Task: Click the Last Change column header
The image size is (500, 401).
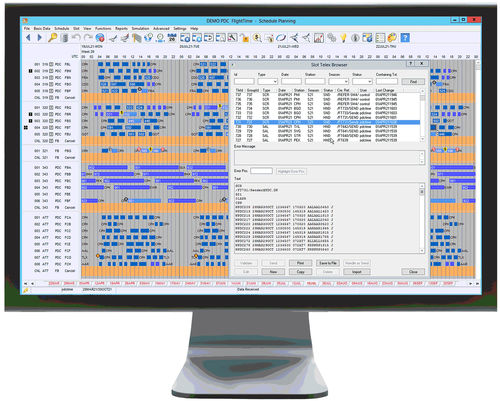Action: point(385,90)
